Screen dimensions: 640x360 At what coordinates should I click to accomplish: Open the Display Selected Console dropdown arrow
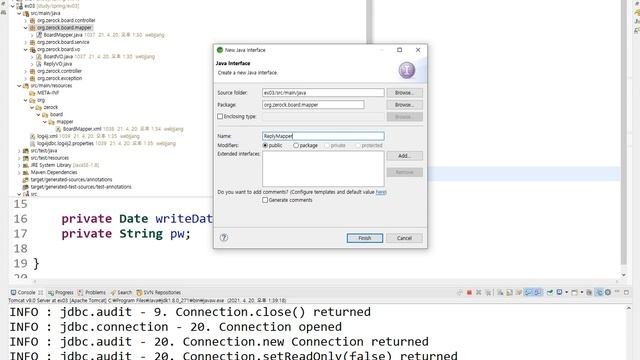tap(567, 292)
